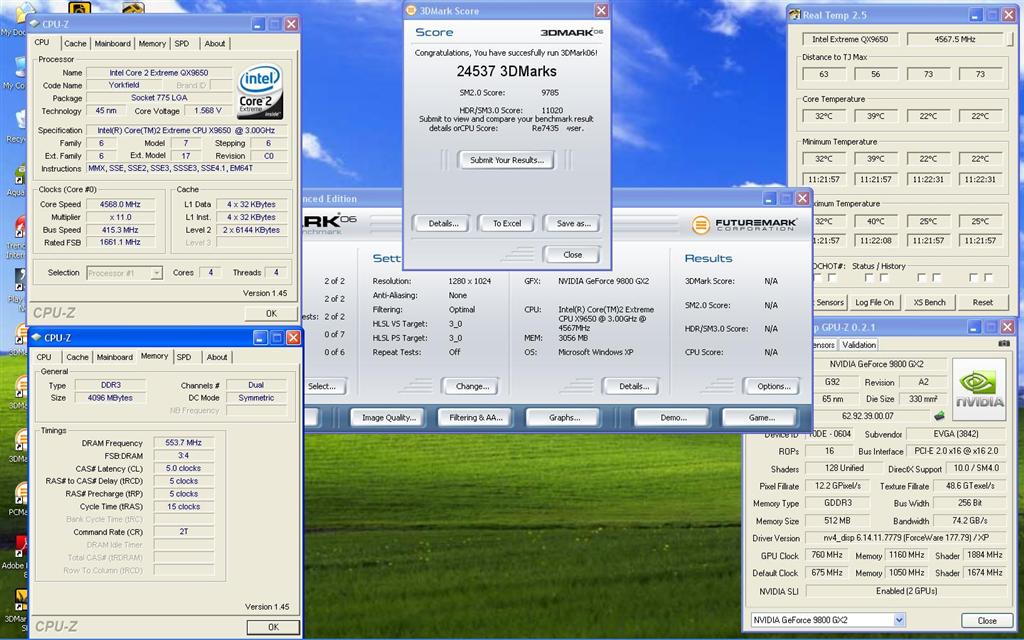
Task: Click Submit Your Results button
Action: pyautogui.click(x=507, y=160)
